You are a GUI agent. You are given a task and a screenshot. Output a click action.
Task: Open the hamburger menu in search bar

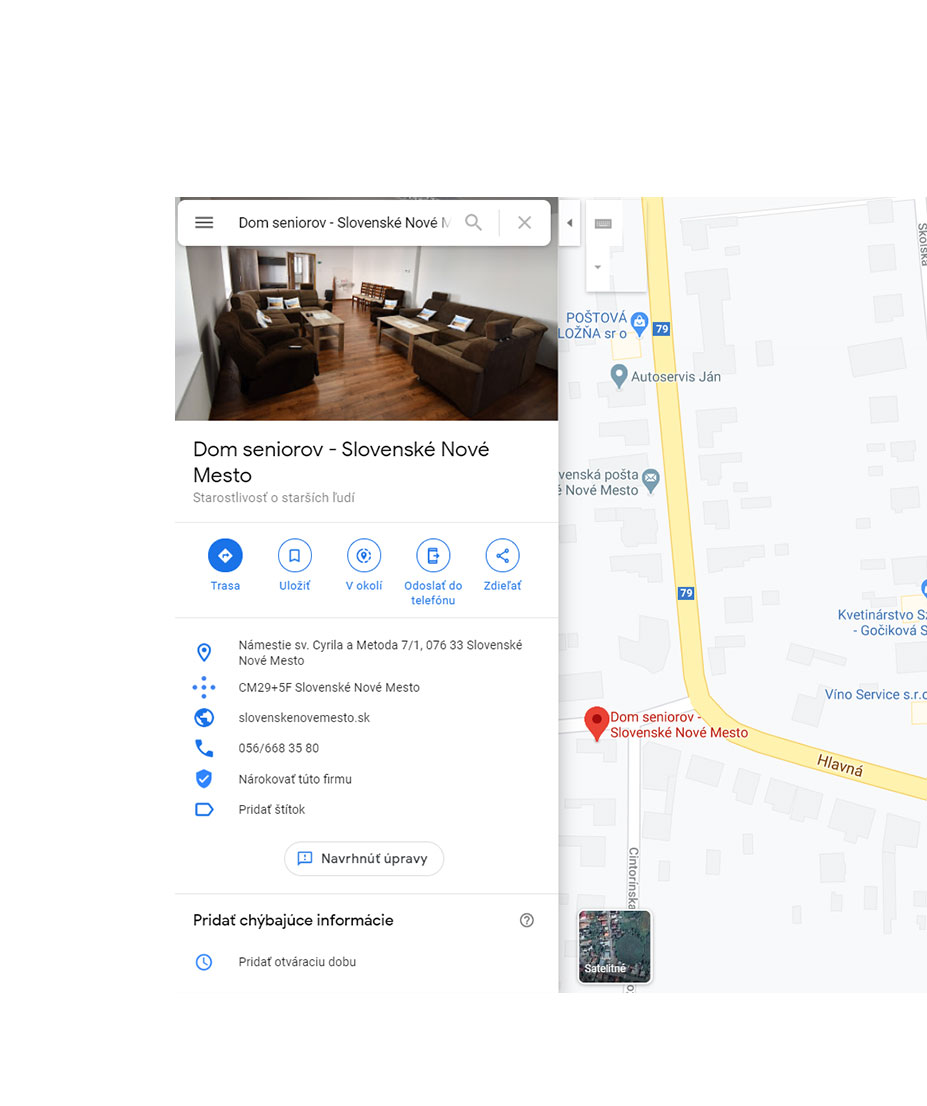click(204, 223)
